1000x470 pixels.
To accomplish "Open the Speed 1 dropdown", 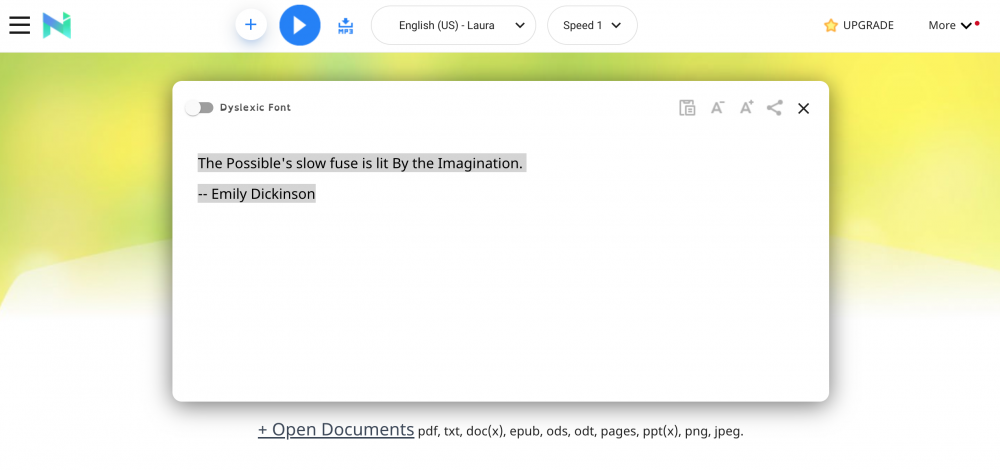I will tap(592, 26).
